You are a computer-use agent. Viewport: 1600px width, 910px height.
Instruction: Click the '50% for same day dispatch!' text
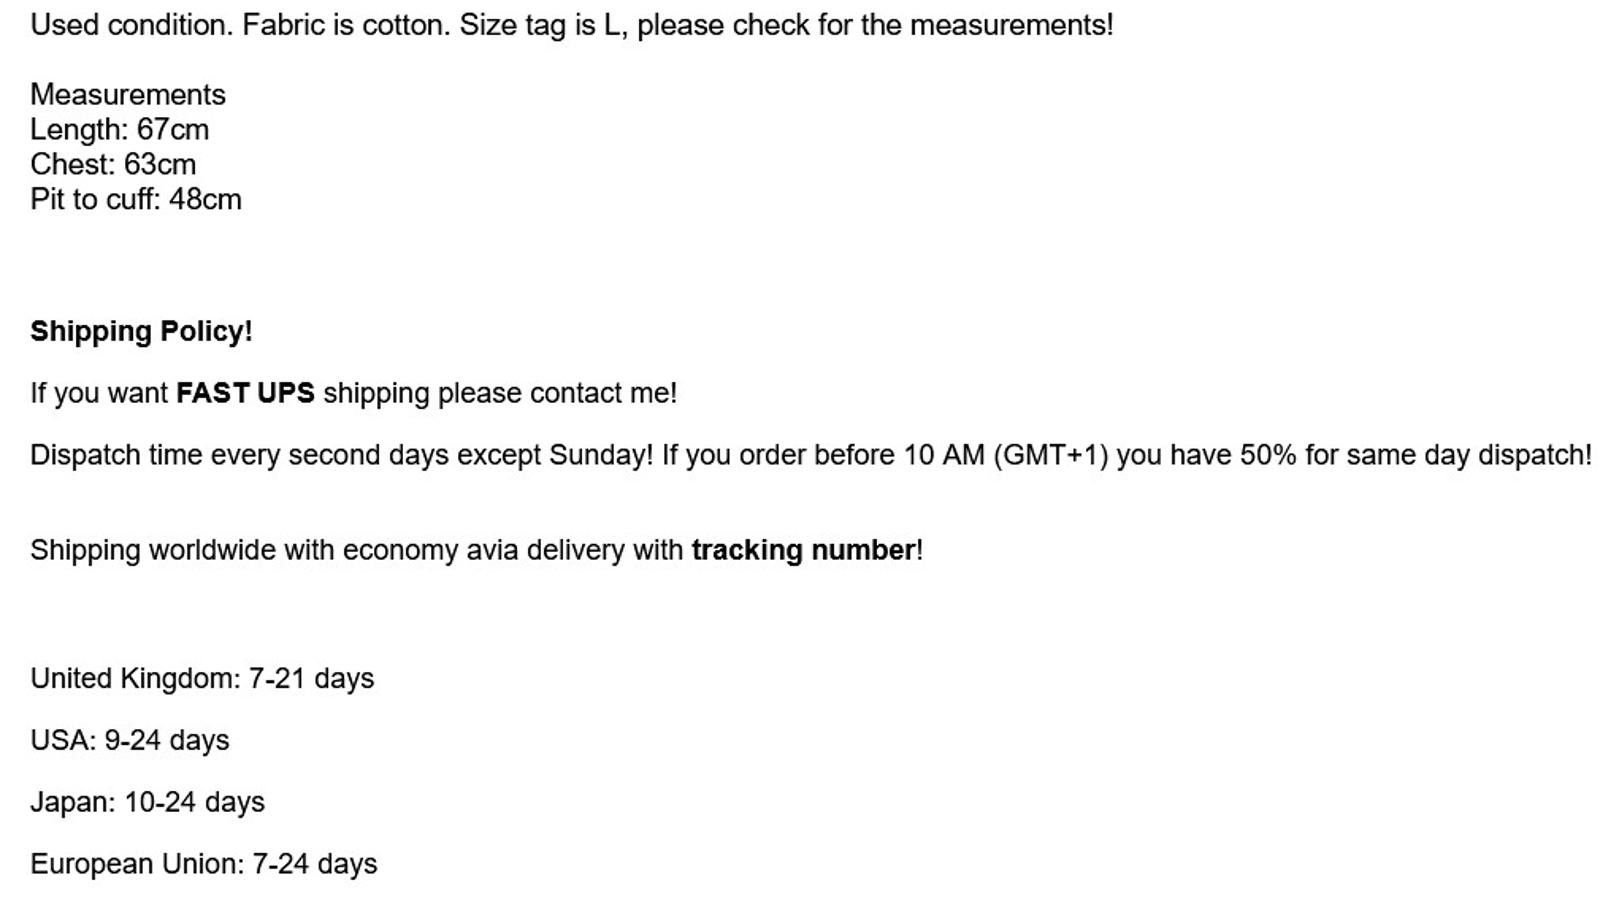1416,456
